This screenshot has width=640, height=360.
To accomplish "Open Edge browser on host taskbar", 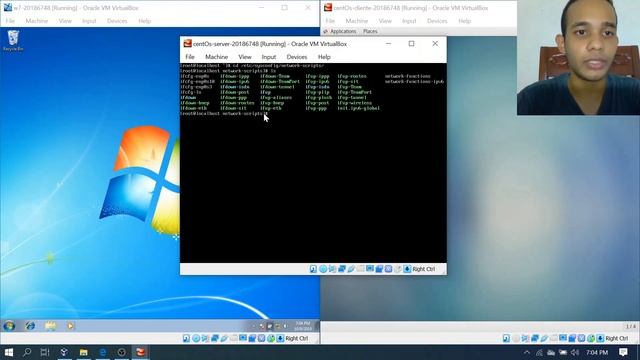I will [102, 352].
